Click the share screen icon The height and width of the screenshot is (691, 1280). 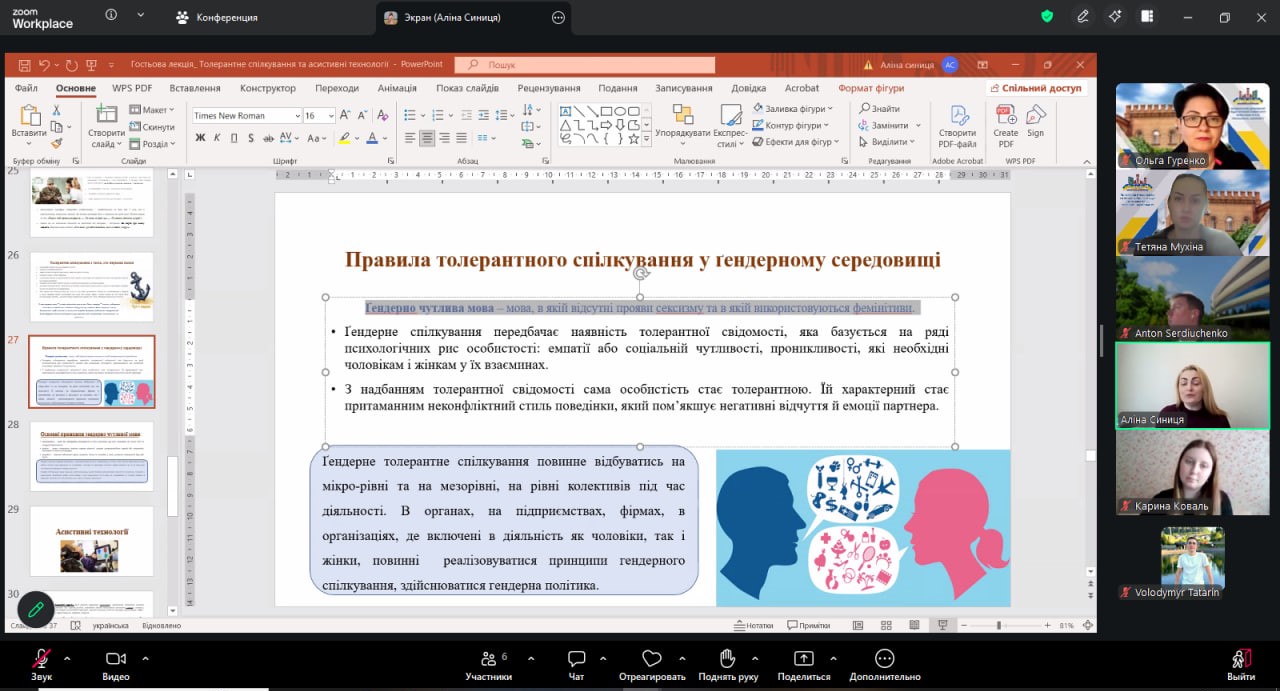803,659
